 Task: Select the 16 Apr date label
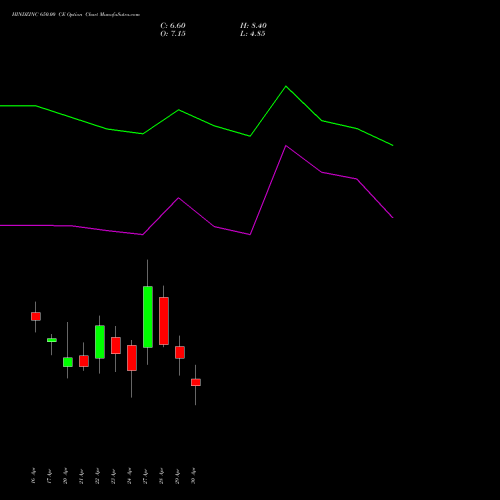pyautogui.click(x=33, y=476)
